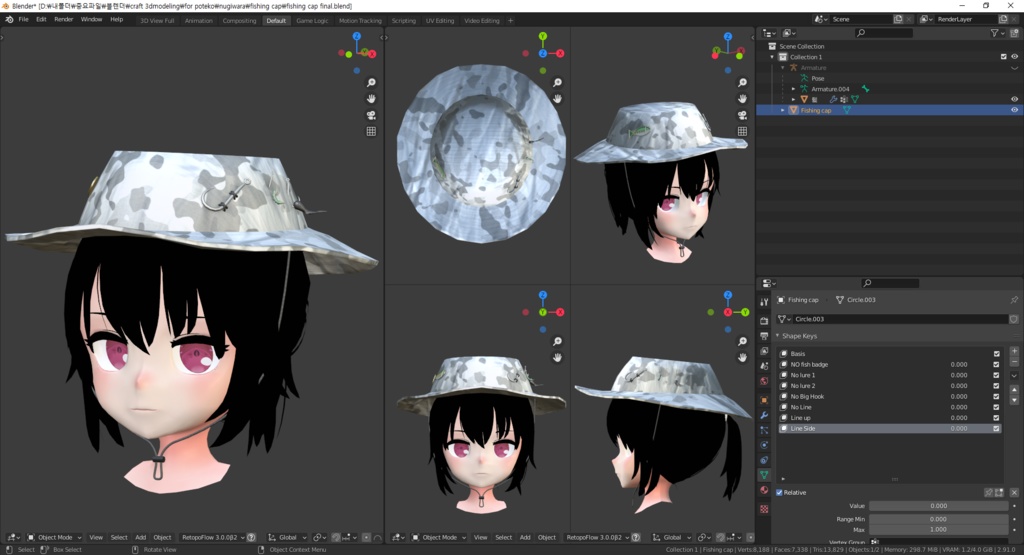Open shape key specials chevron menu
The image size is (1024, 555).
(x=1014, y=375)
